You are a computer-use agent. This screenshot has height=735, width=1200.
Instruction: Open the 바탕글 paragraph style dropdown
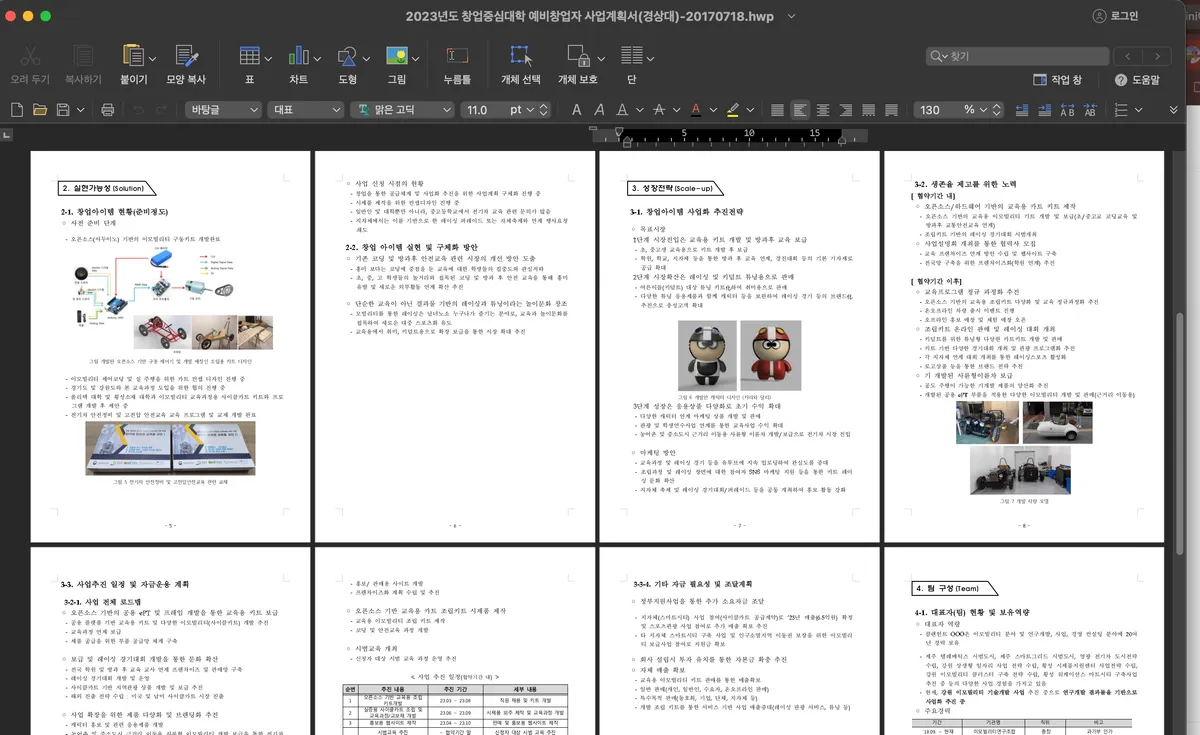click(x=222, y=109)
